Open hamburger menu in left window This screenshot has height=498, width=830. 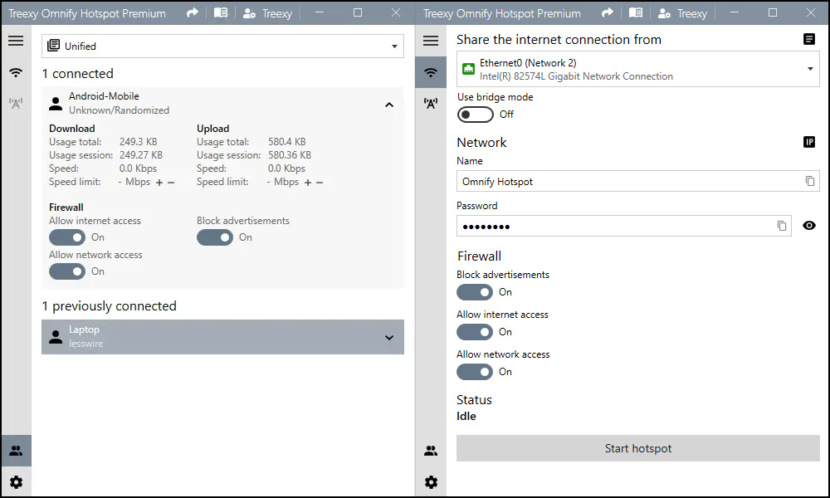16,41
